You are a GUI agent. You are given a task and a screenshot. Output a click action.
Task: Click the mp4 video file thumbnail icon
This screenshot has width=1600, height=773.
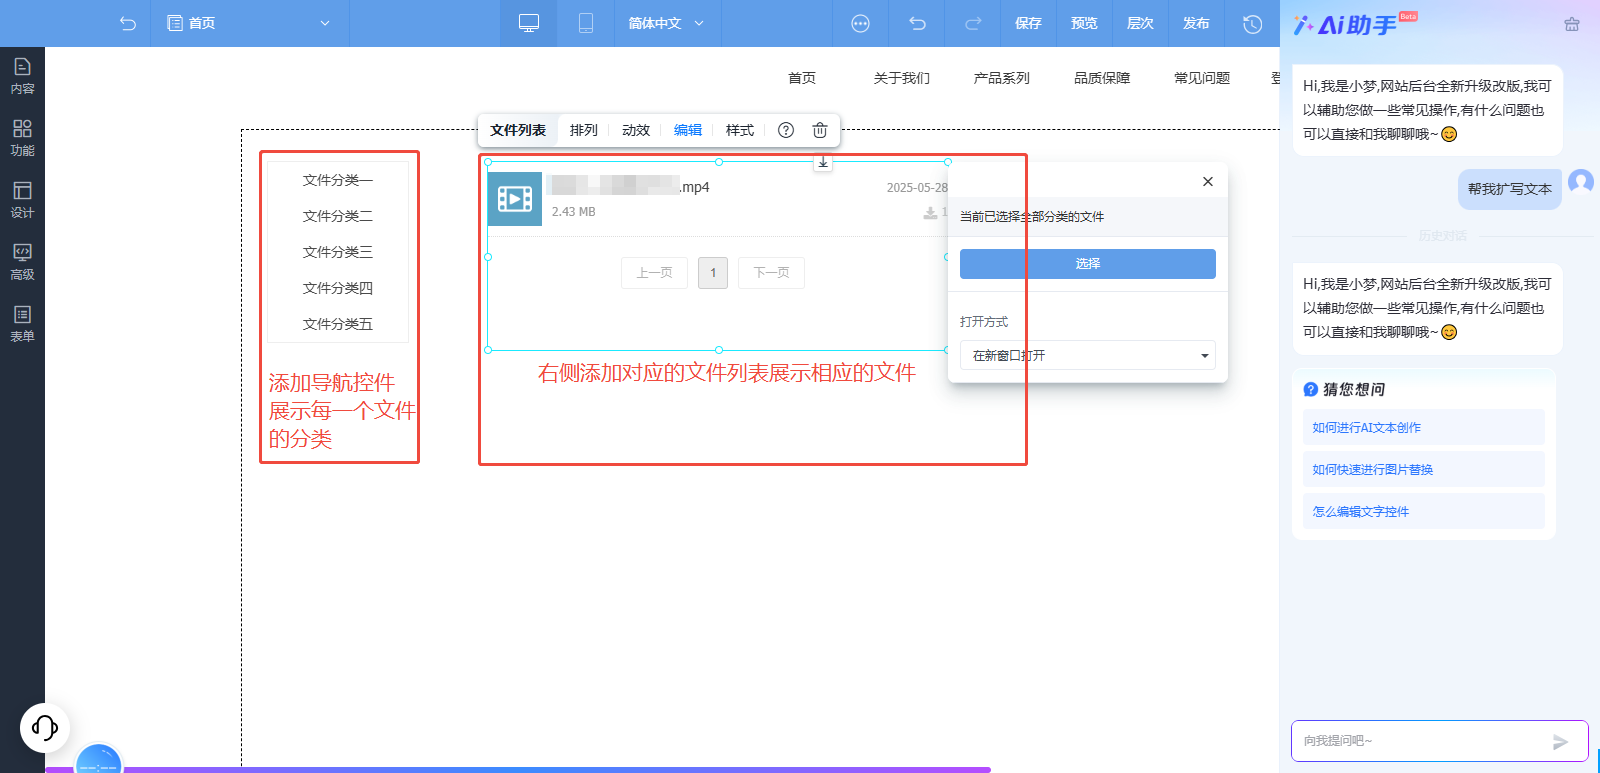515,199
